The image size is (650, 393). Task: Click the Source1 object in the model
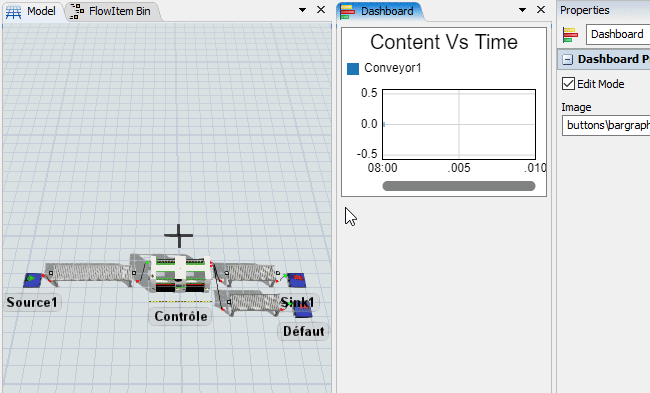(x=32, y=280)
